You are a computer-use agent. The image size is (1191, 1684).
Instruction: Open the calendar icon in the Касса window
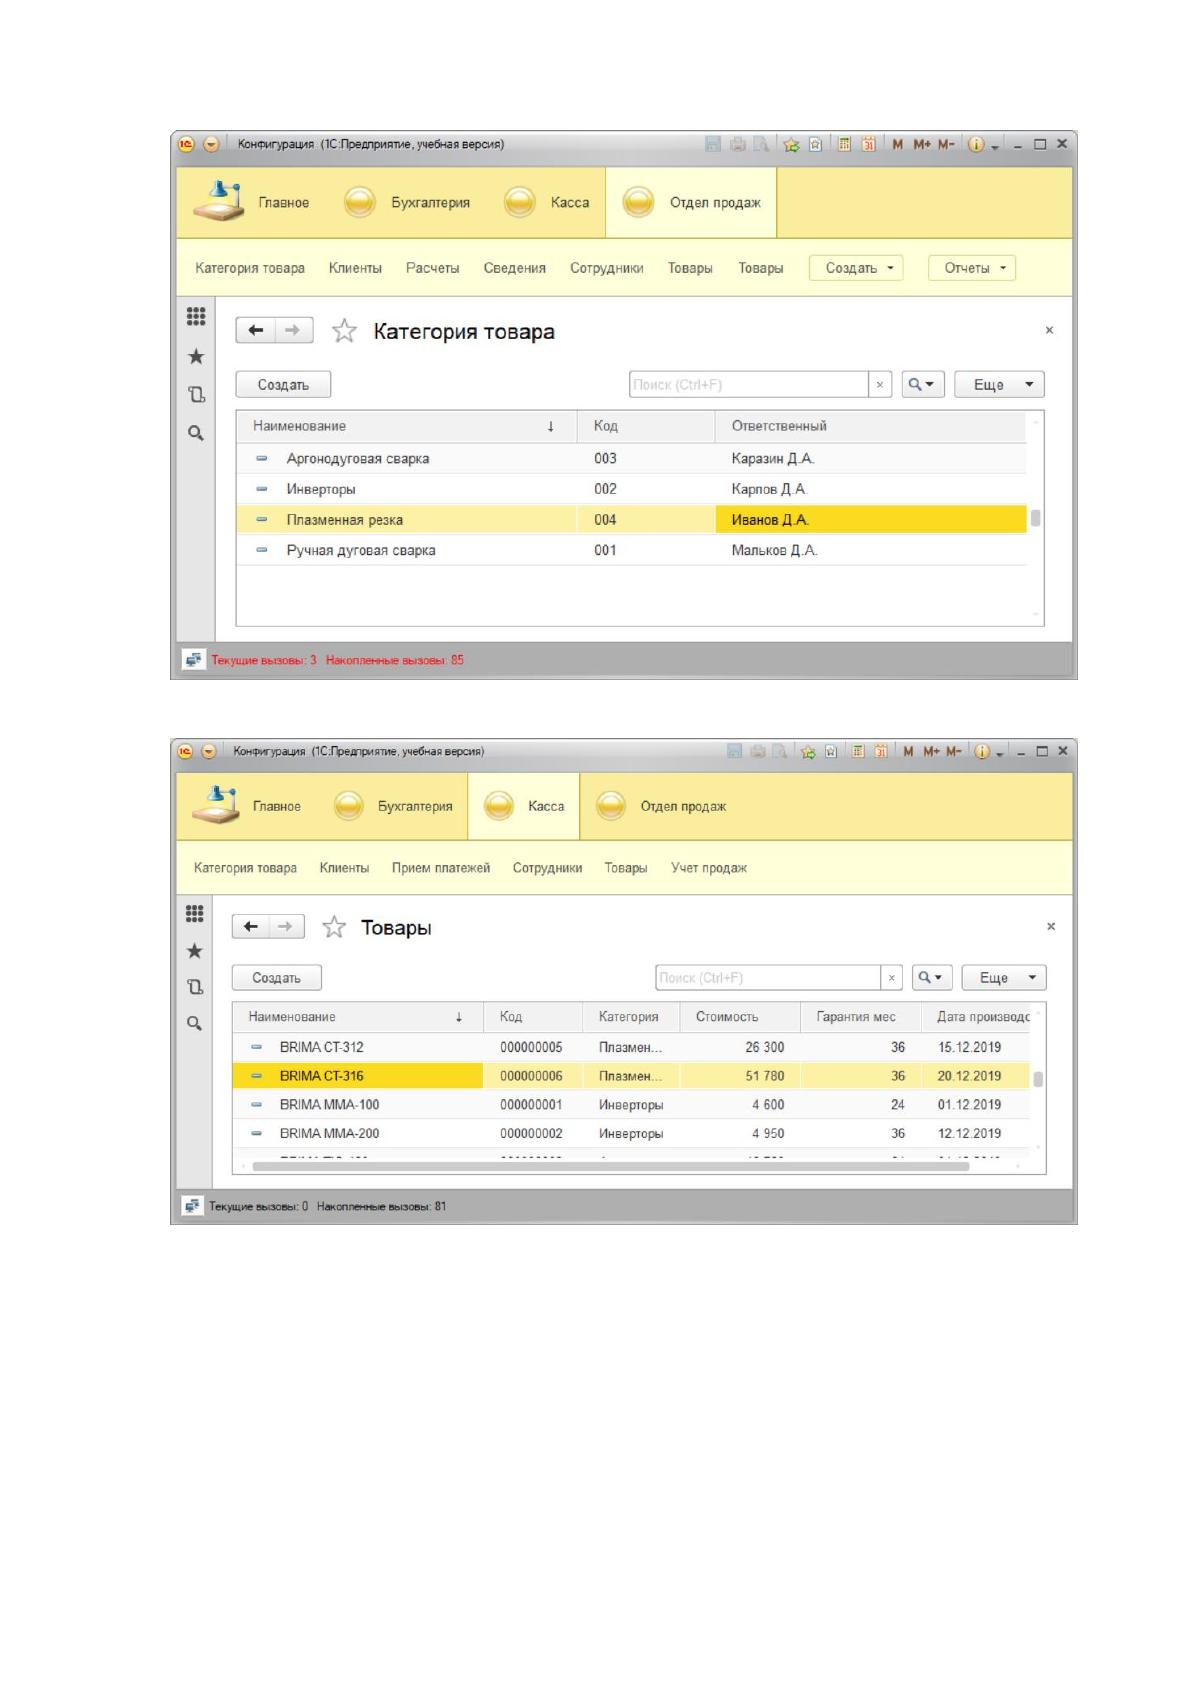pyautogui.click(x=881, y=751)
